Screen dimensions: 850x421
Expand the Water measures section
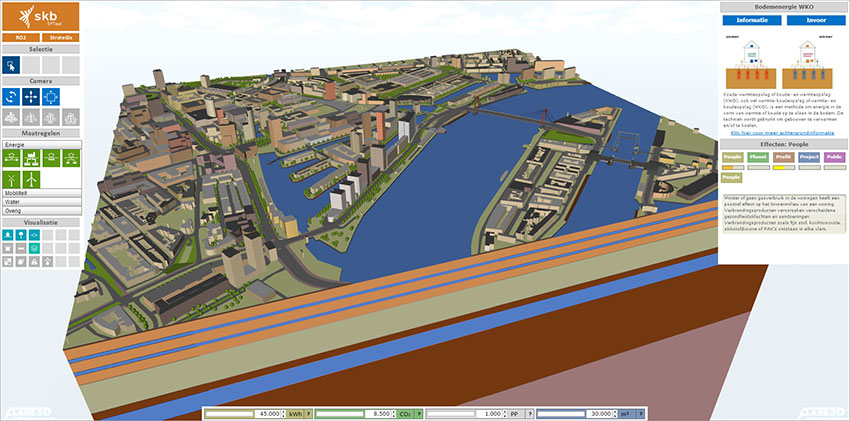click(x=40, y=201)
